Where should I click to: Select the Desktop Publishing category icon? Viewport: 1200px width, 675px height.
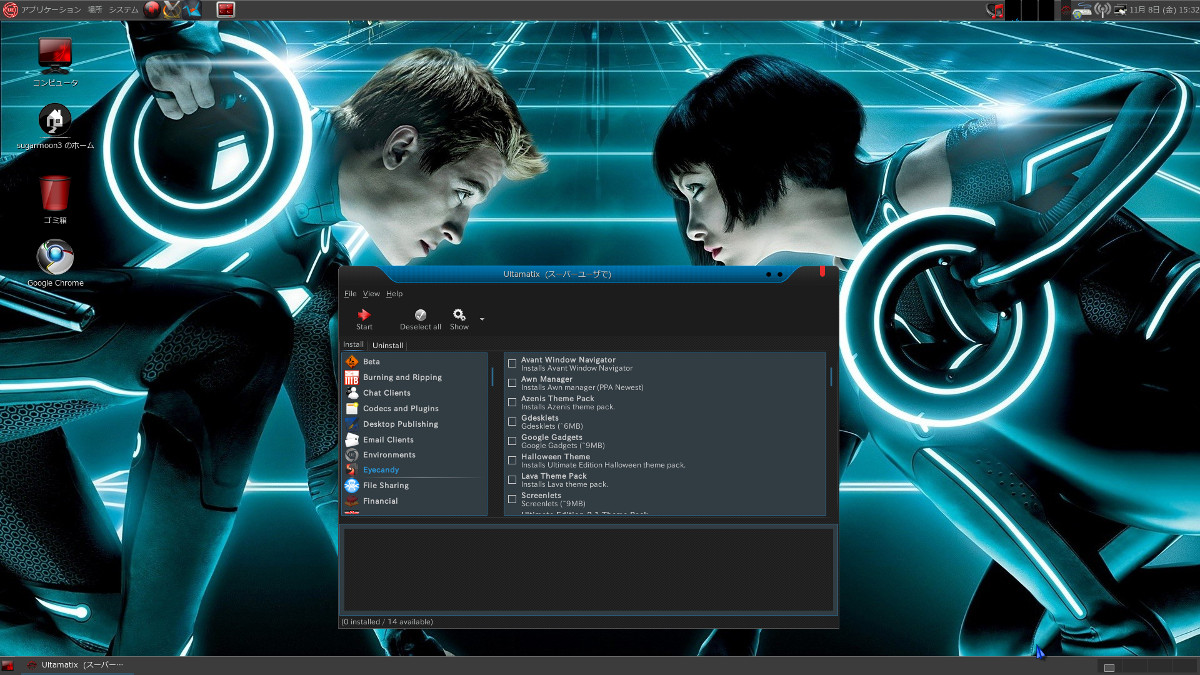352,424
